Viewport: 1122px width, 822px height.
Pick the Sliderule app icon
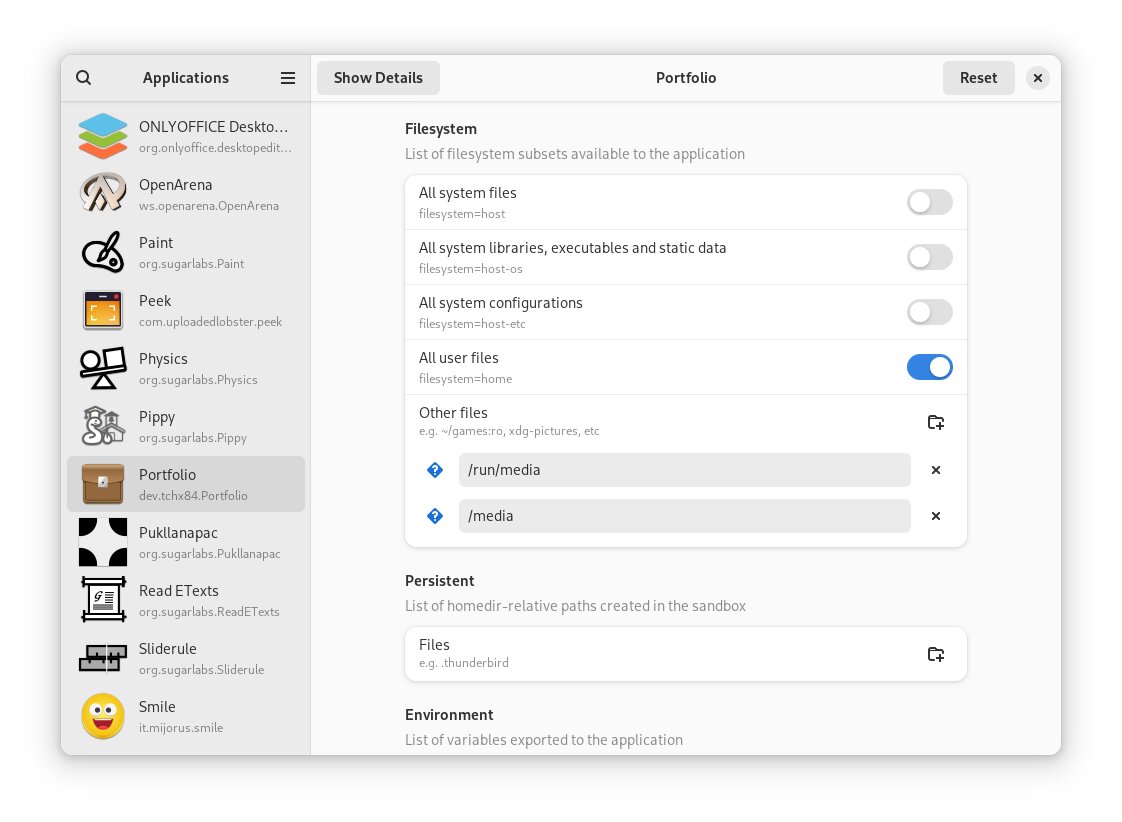(x=103, y=658)
